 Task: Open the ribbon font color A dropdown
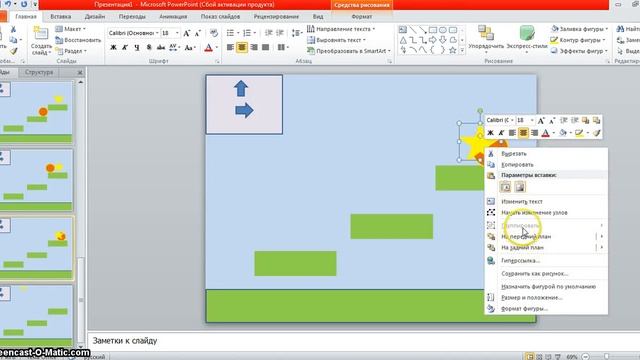[x=217, y=47]
